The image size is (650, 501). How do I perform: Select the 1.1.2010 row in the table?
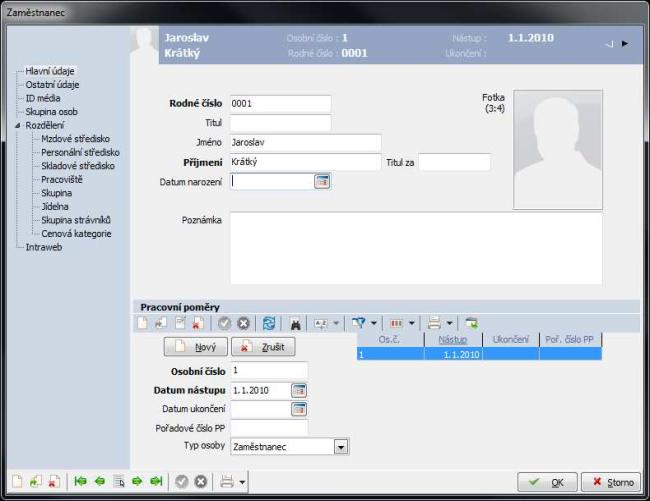479,354
